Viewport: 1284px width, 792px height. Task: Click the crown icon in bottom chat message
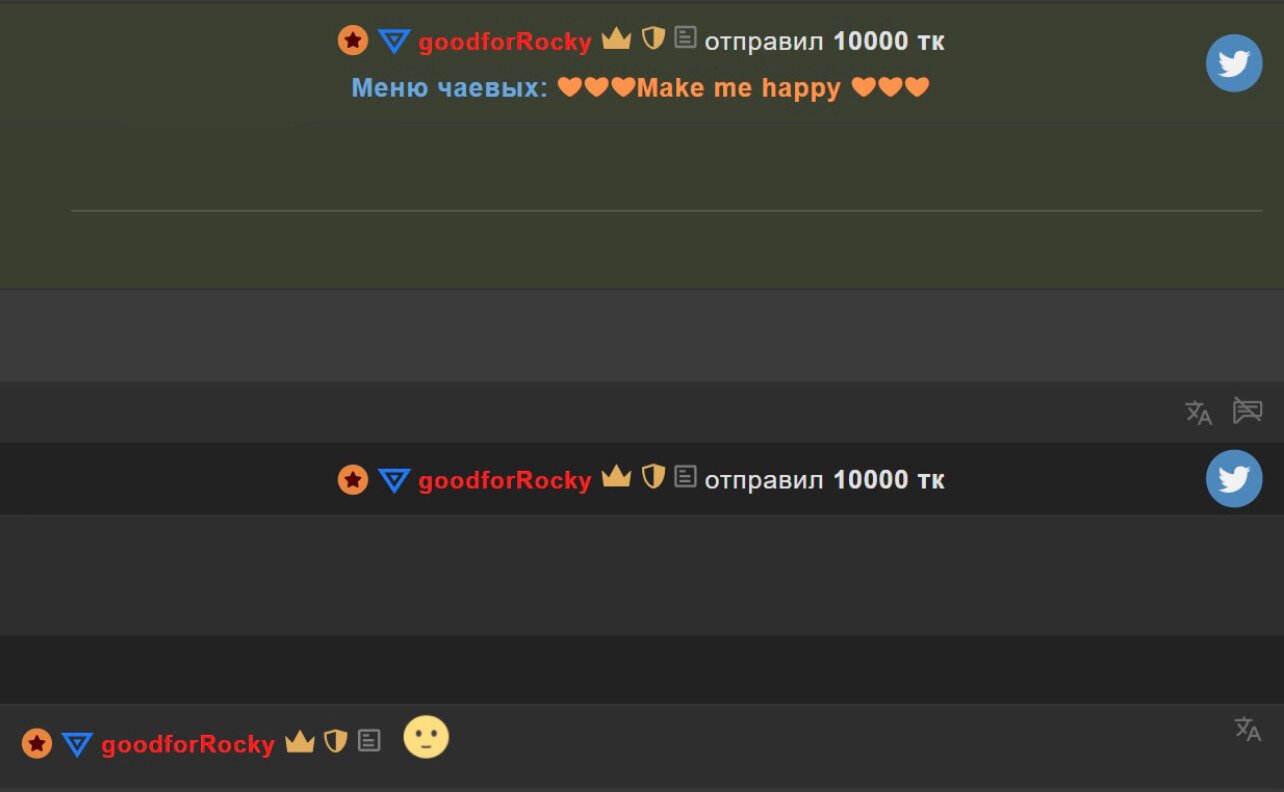(300, 742)
